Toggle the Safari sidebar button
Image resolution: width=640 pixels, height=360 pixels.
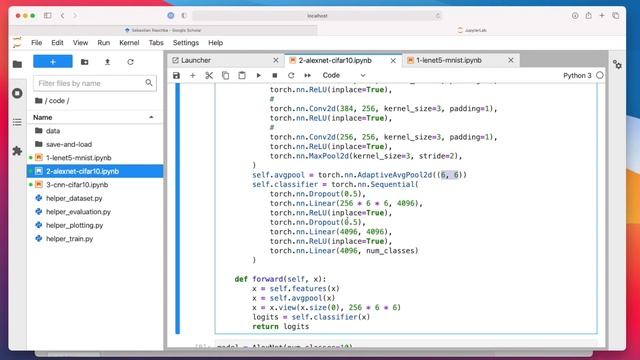(x=47, y=16)
